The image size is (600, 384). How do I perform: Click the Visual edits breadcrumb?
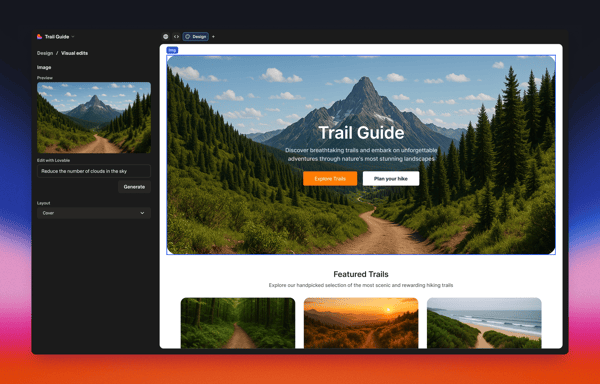pos(75,53)
